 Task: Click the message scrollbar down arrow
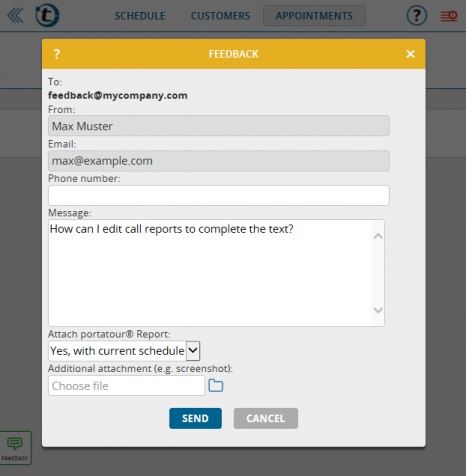[x=378, y=310]
